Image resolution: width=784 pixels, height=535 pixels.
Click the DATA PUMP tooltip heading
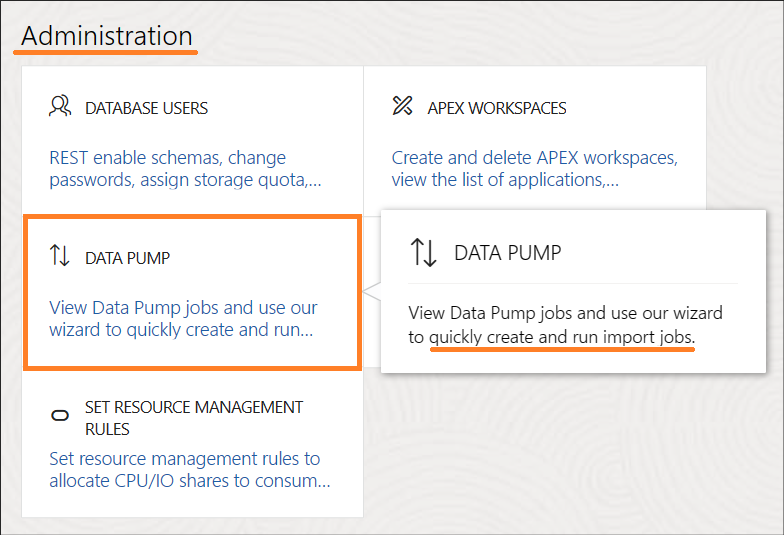coord(508,252)
